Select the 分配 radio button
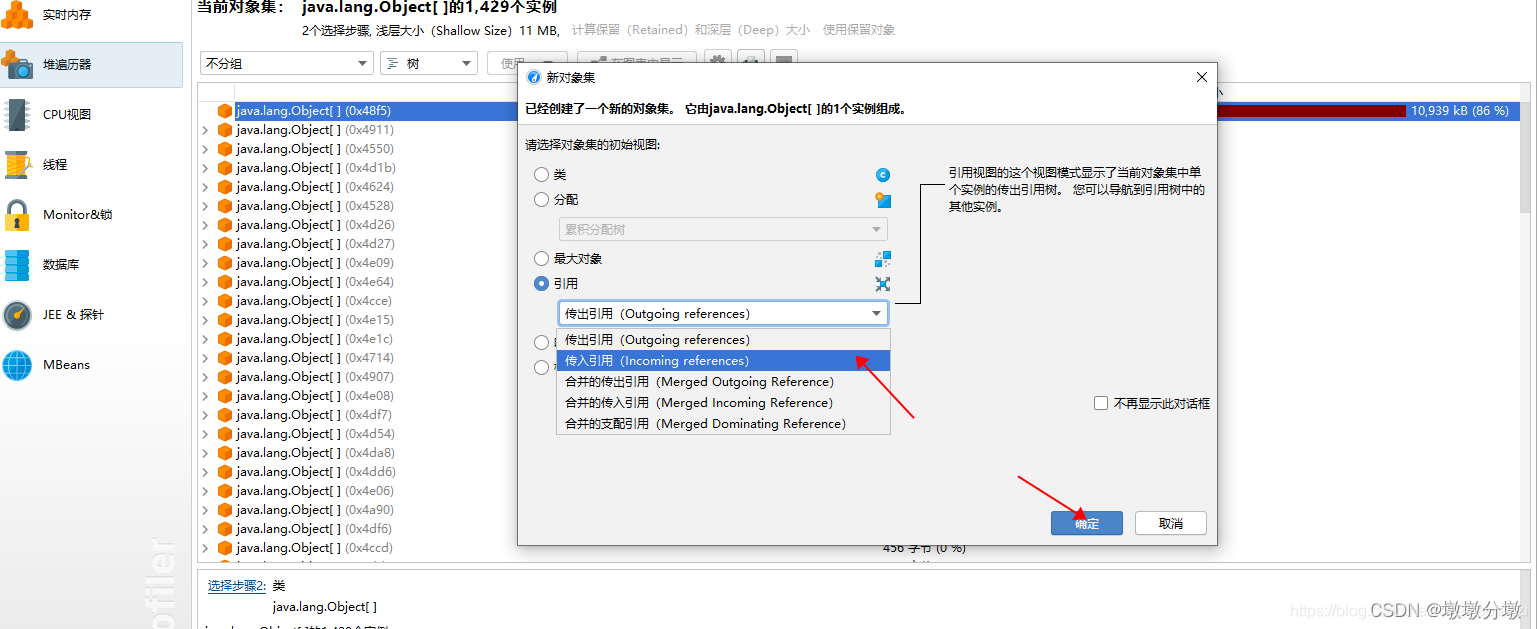The height and width of the screenshot is (629, 1537). tap(542, 200)
